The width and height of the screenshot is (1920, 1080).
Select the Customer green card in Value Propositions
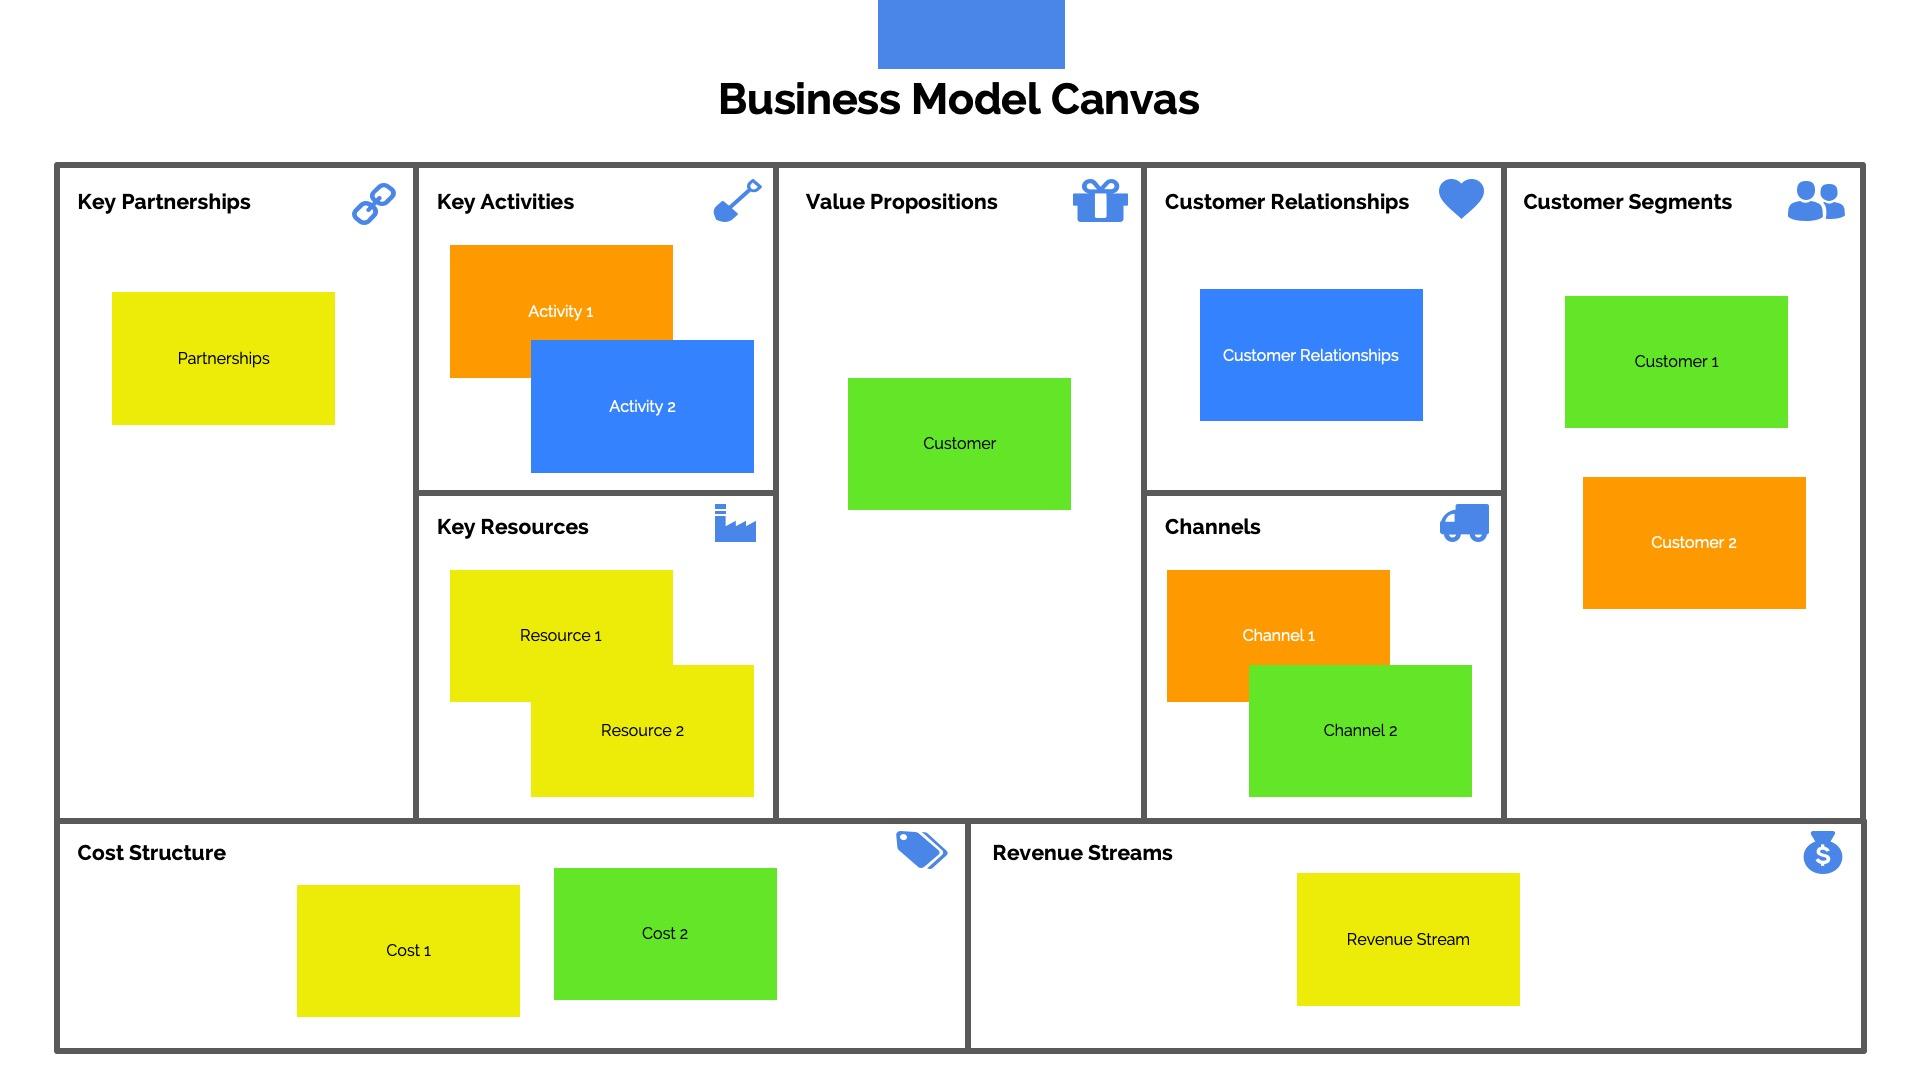[960, 444]
